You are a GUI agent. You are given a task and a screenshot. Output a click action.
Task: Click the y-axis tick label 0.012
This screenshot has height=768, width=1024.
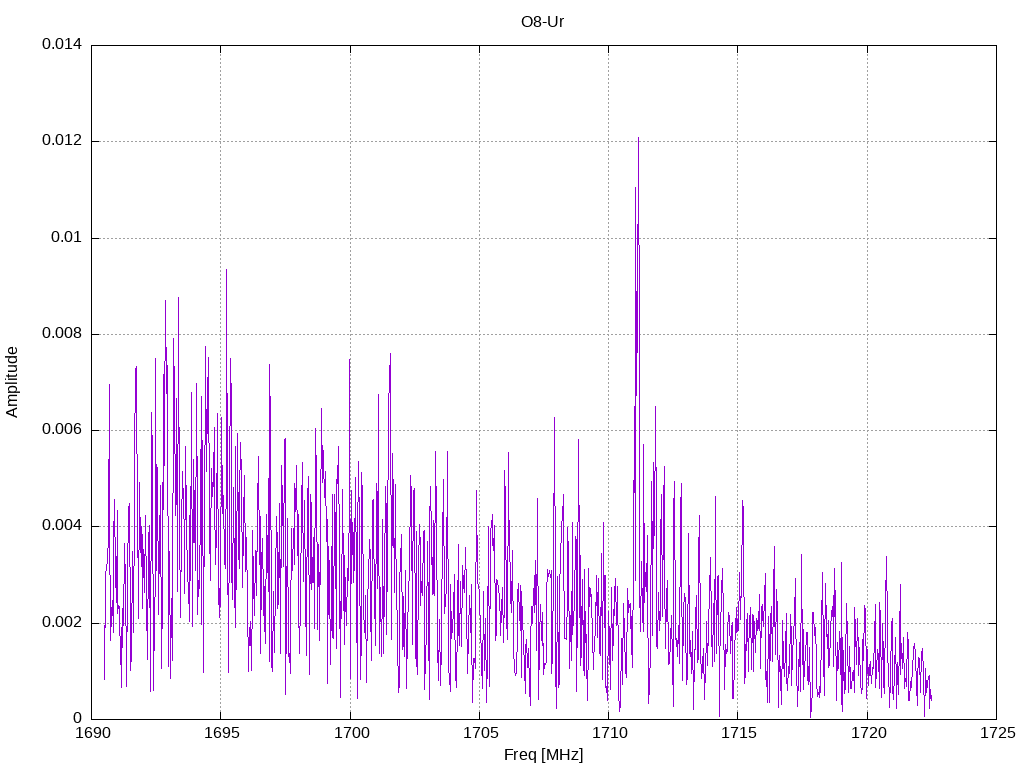(x=62, y=140)
